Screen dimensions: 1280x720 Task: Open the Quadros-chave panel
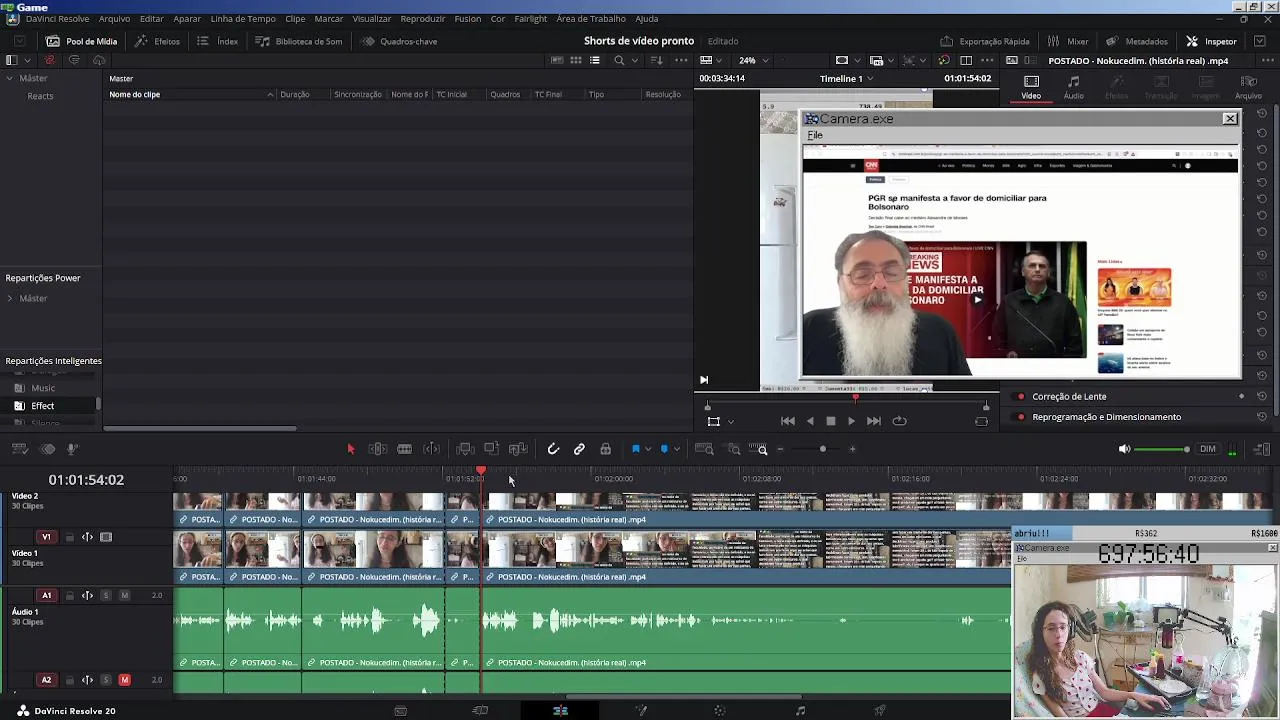399,41
